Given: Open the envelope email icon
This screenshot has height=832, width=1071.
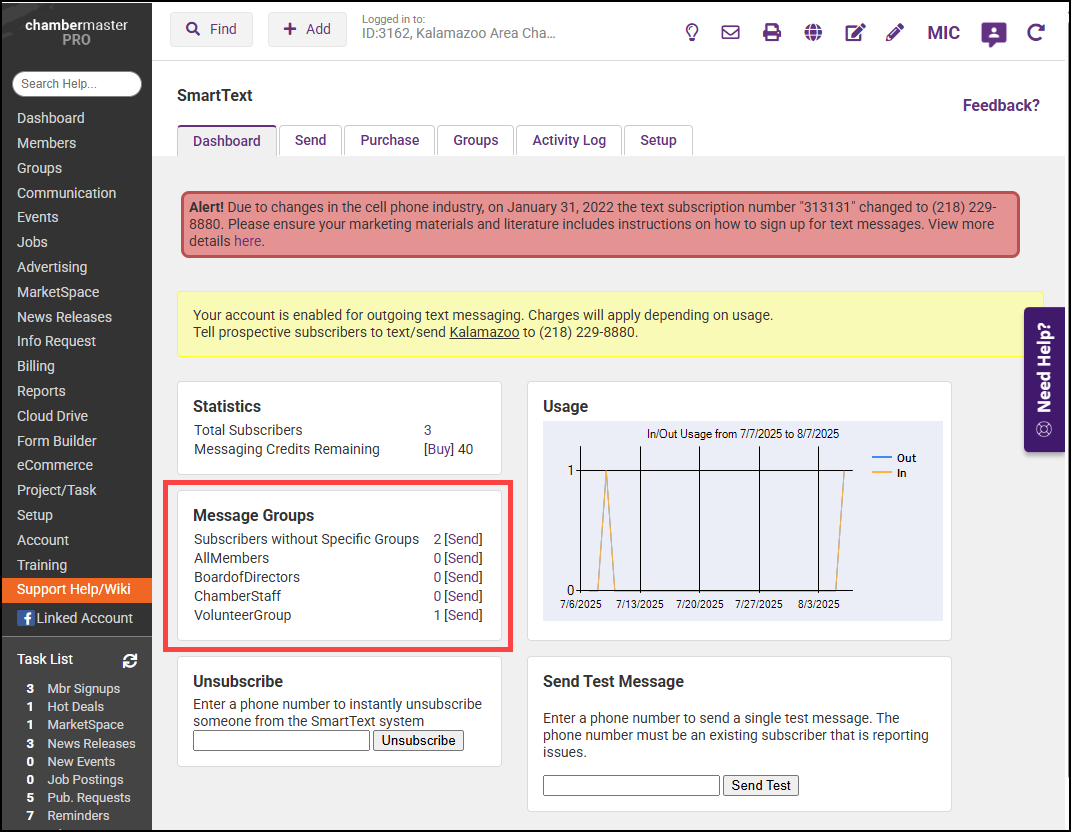Looking at the screenshot, I should (x=731, y=33).
